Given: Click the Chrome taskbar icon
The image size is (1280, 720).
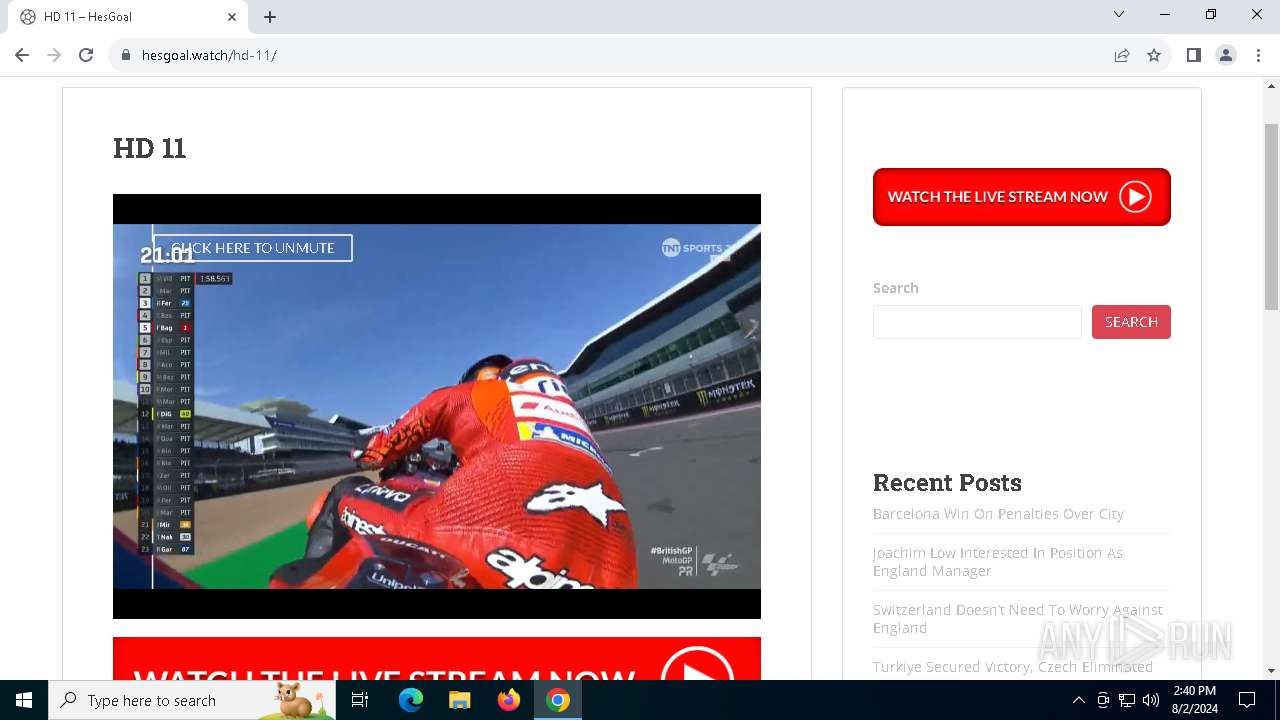Looking at the screenshot, I should coord(558,700).
